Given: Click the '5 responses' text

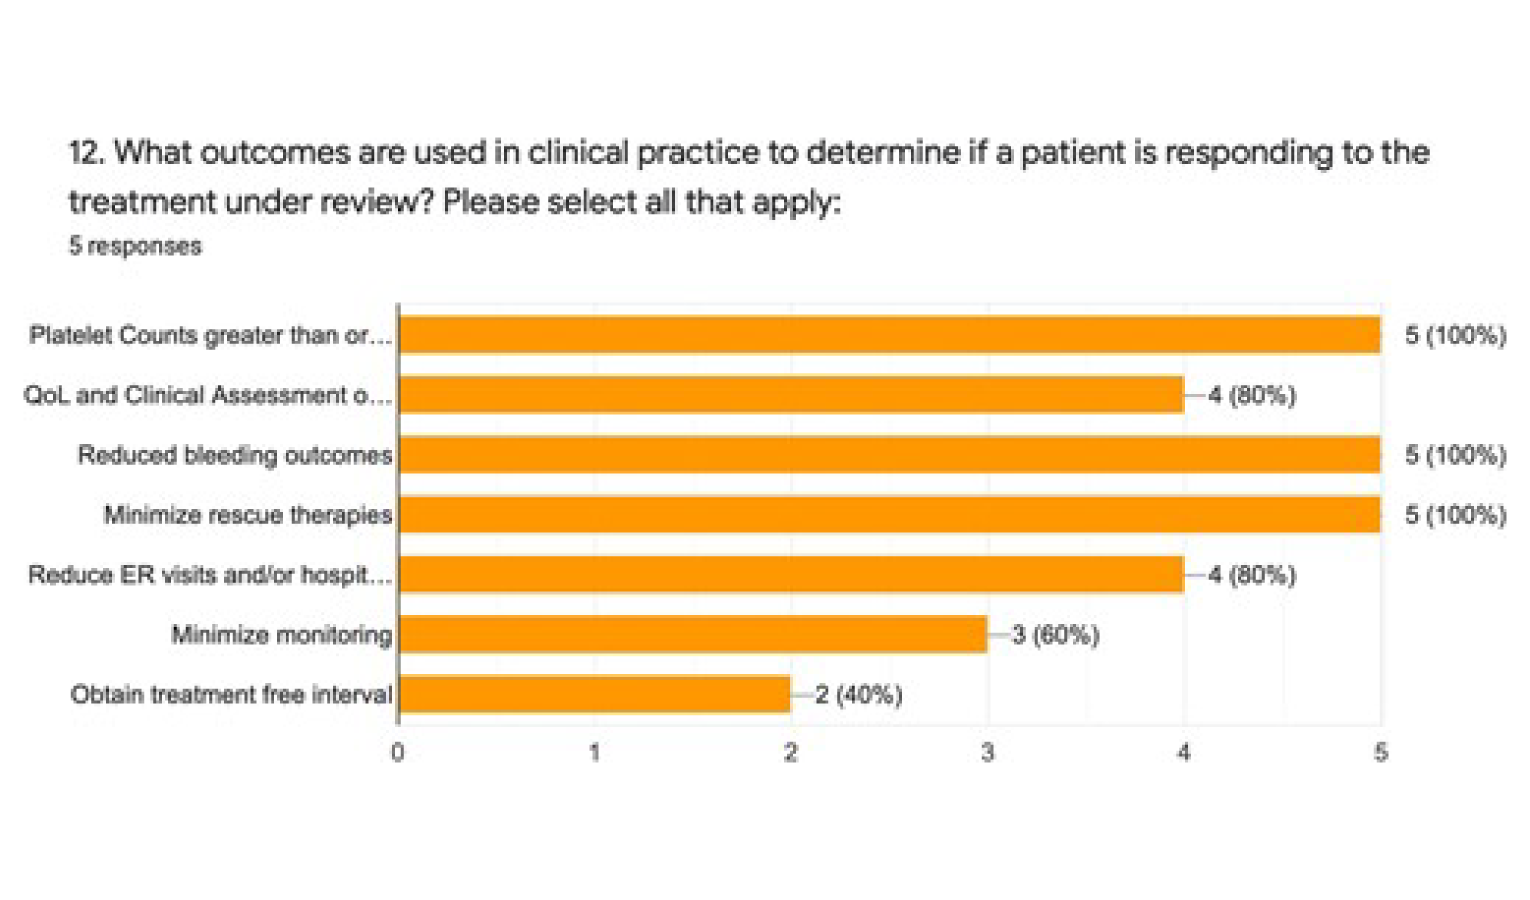Looking at the screenshot, I should (x=135, y=246).
